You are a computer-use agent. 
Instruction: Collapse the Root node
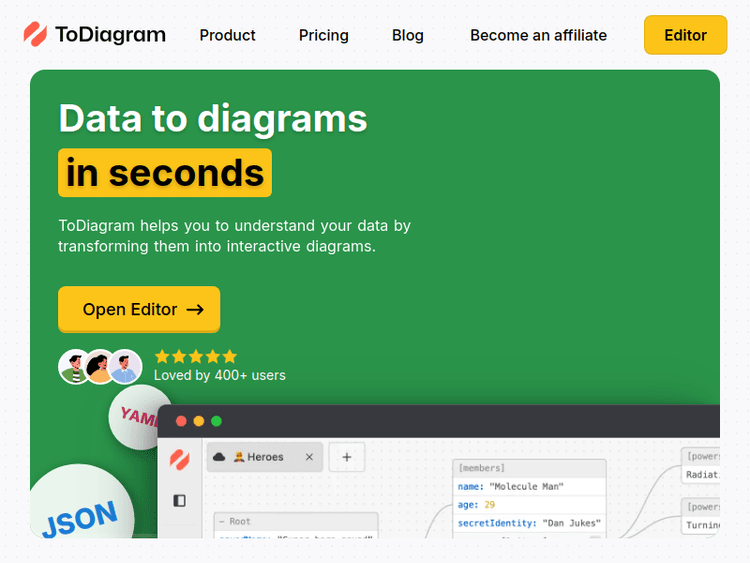222,521
